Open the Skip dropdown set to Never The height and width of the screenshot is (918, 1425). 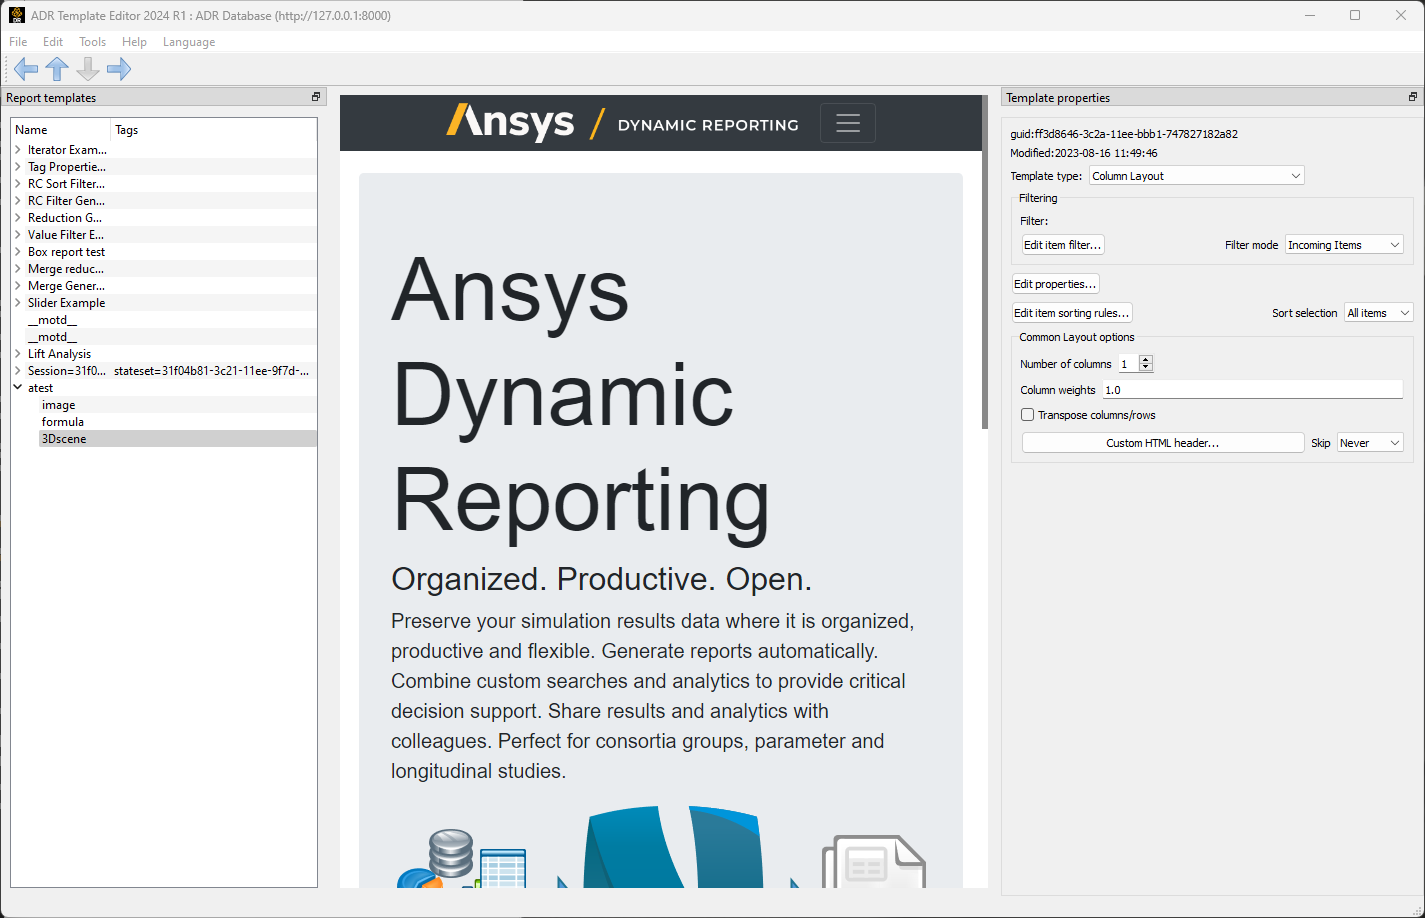tap(1370, 443)
